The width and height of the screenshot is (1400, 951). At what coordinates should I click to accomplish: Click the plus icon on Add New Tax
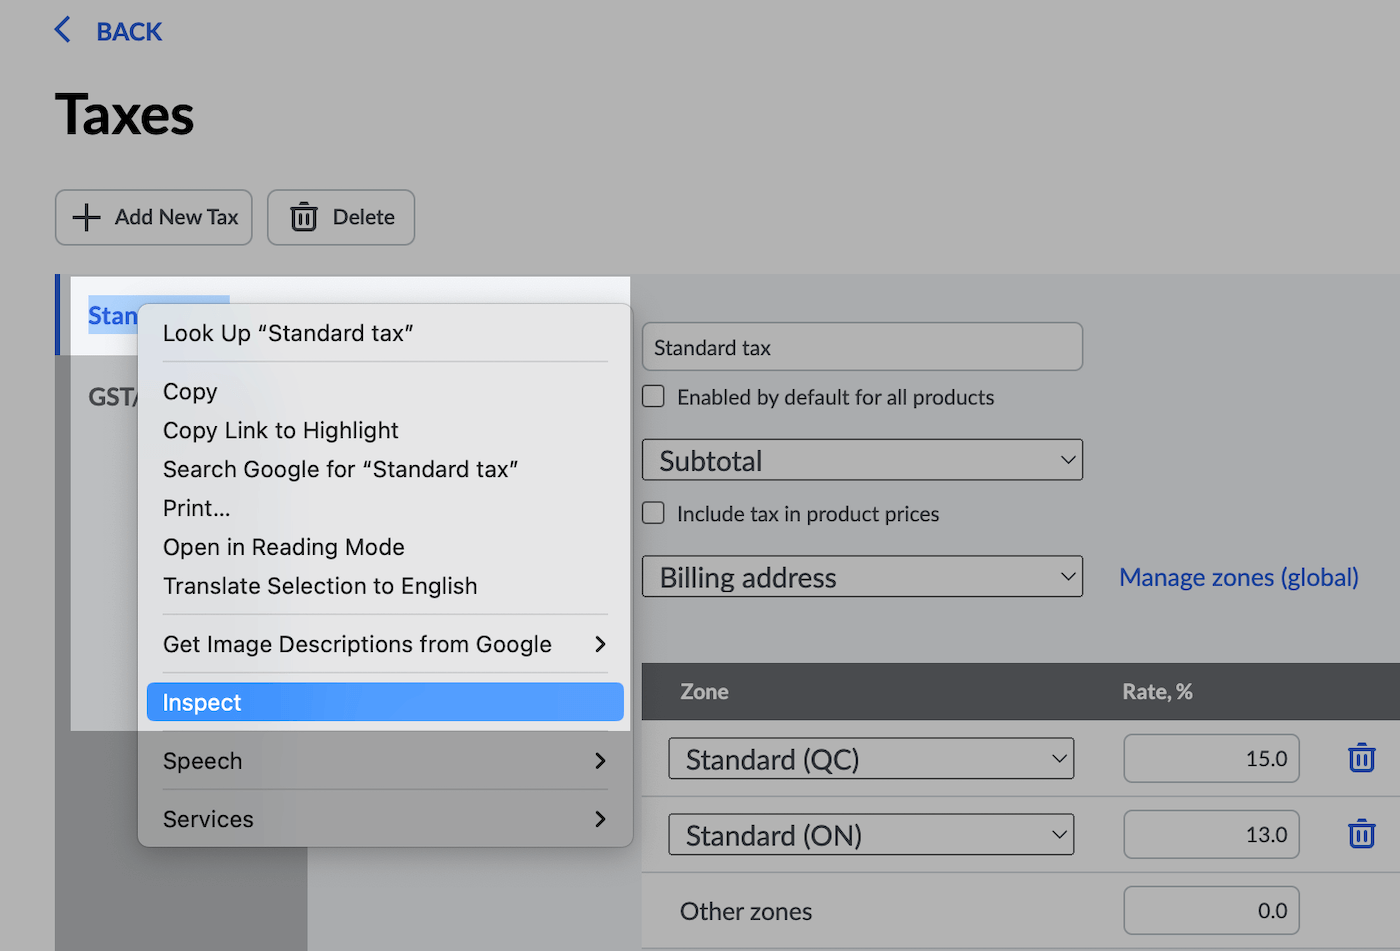(87, 217)
